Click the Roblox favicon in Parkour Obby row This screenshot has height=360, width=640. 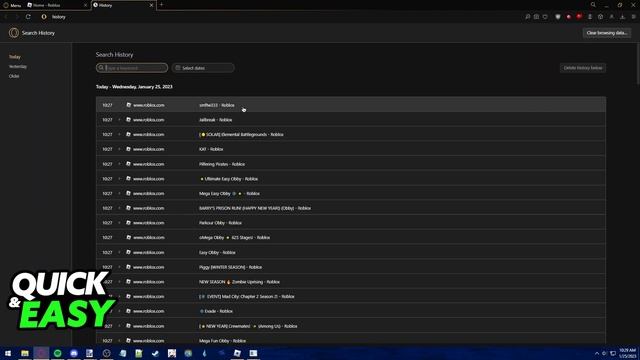(x=128, y=223)
